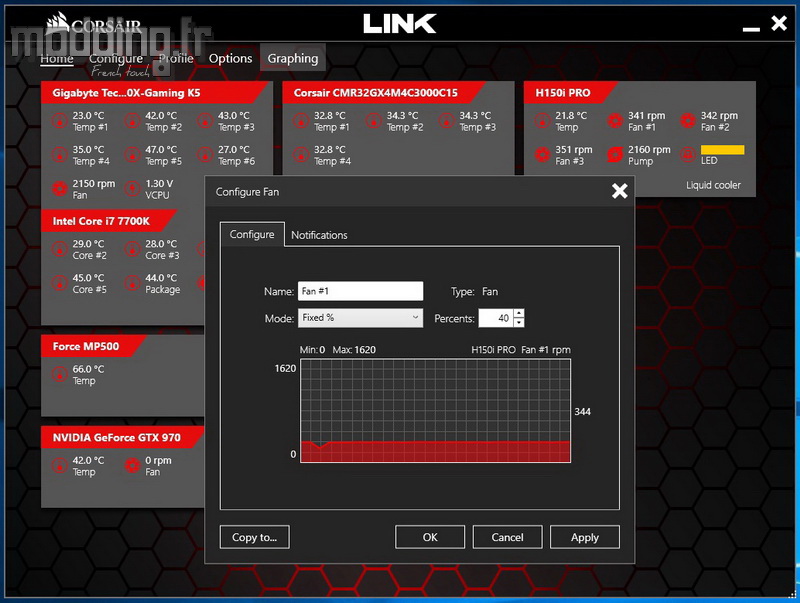Open the Home menu tab
This screenshot has height=603, width=800.
[x=57, y=59]
